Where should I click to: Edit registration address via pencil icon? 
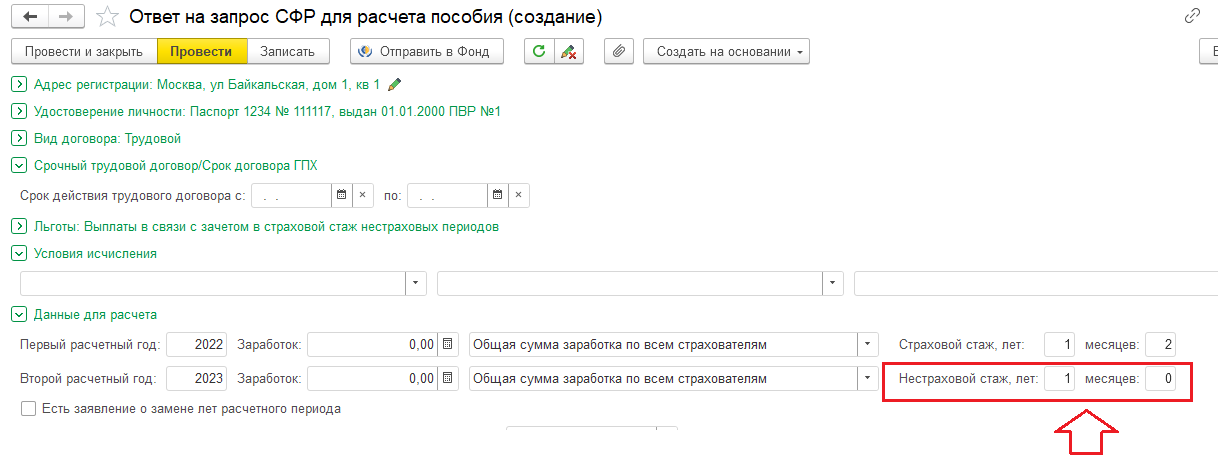pyautogui.click(x=394, y=85)
